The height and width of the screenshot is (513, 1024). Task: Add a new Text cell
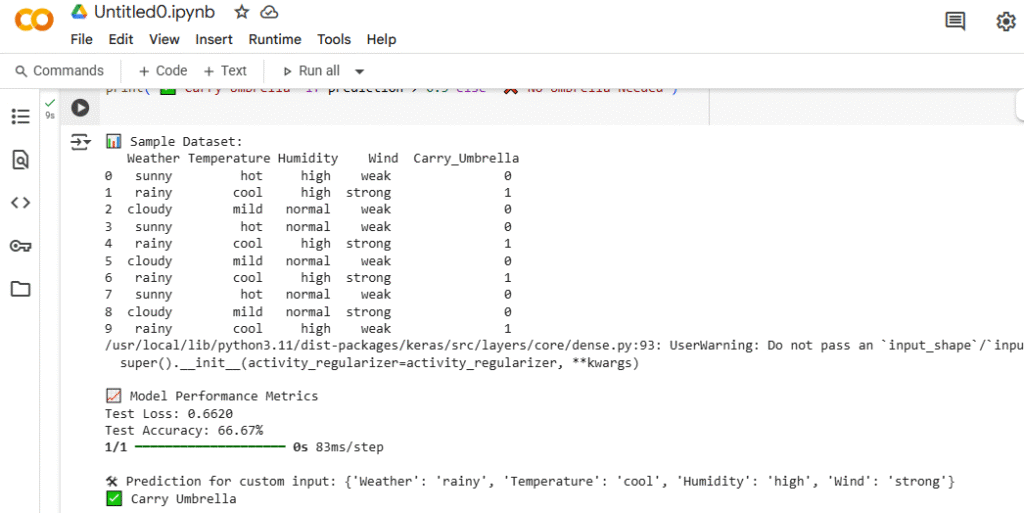coord(225,71)
